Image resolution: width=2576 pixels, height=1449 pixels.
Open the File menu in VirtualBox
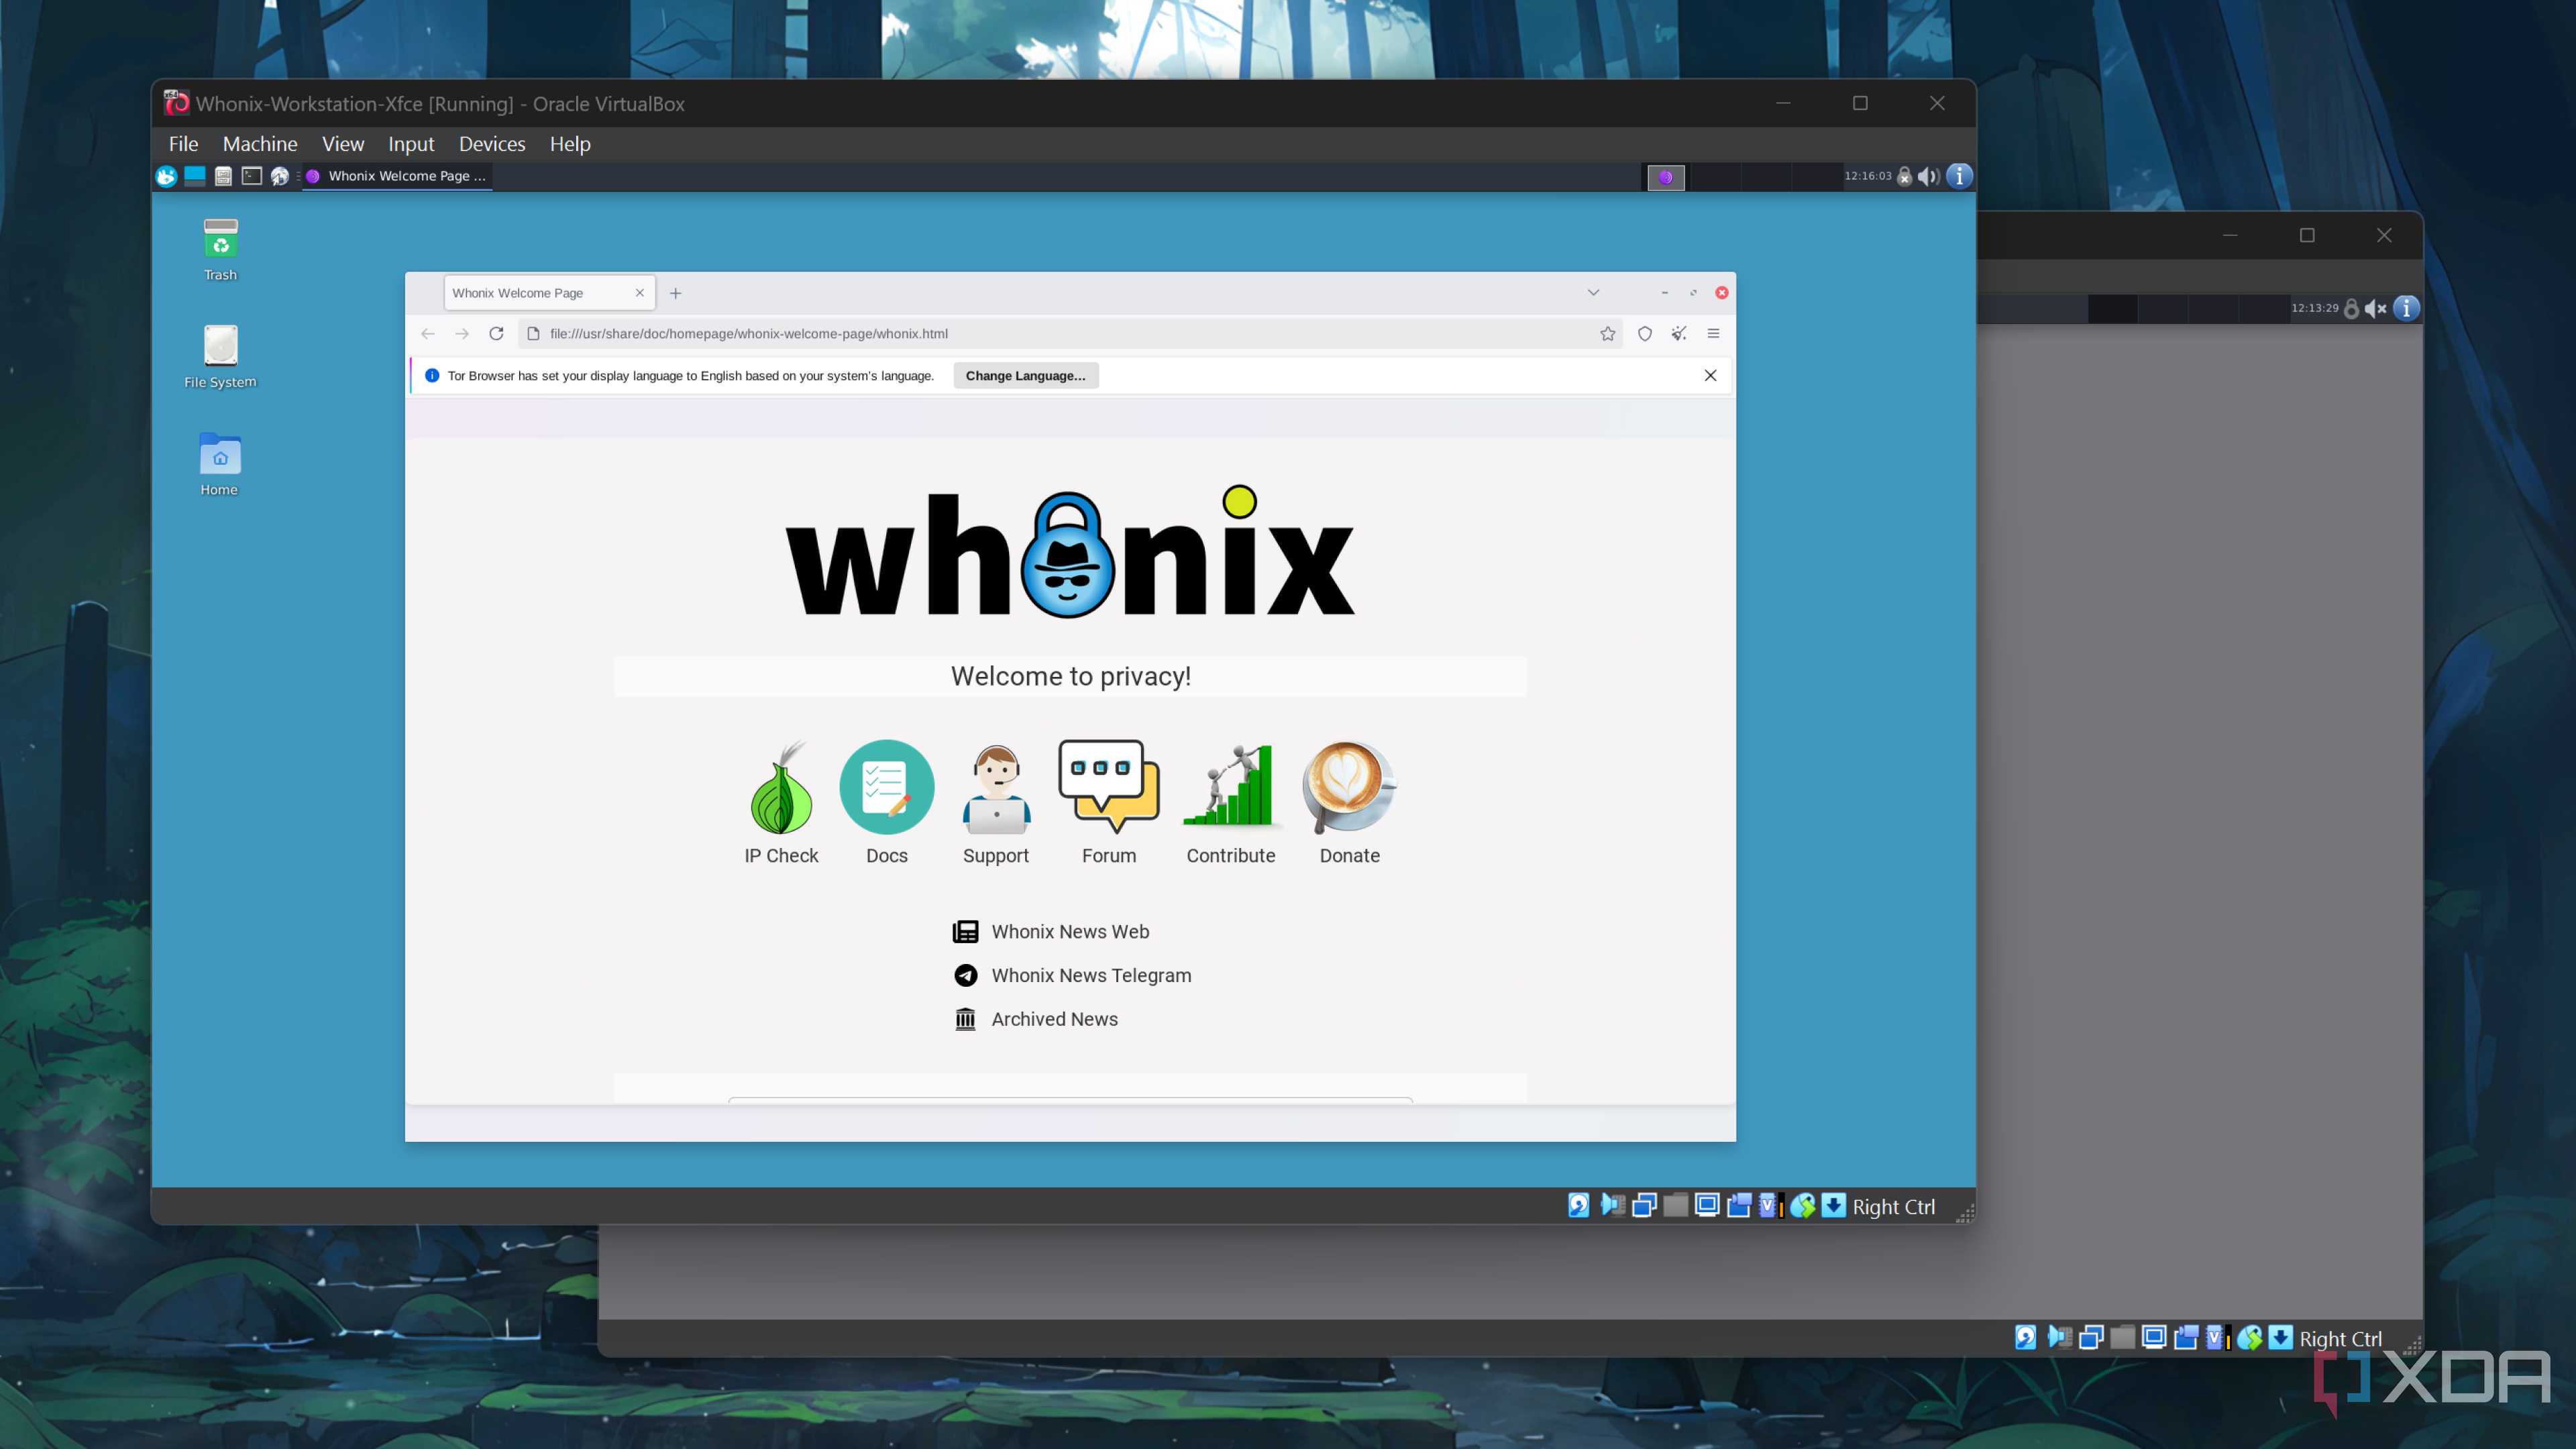tap(184, 144)
